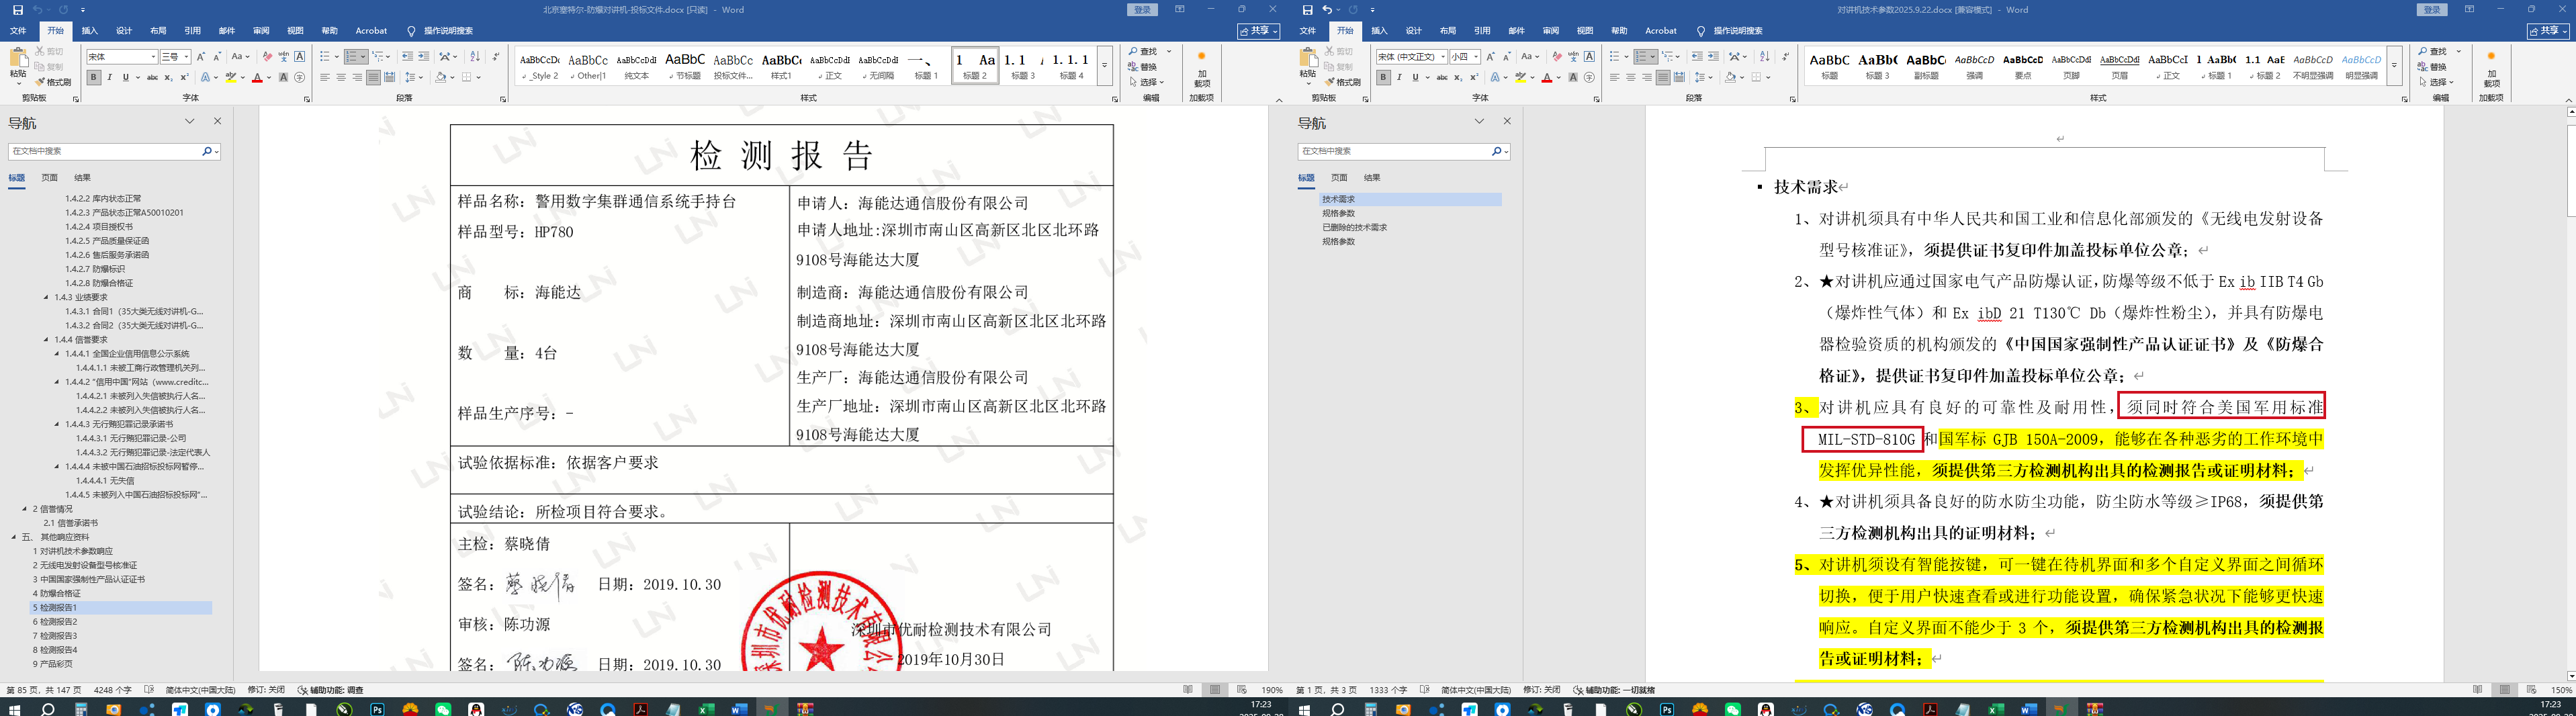Image resolution: width=2576 pixels, height=716 pixels.
Task: Toggle Underline in the right Word window
Action: point(1415,77)
